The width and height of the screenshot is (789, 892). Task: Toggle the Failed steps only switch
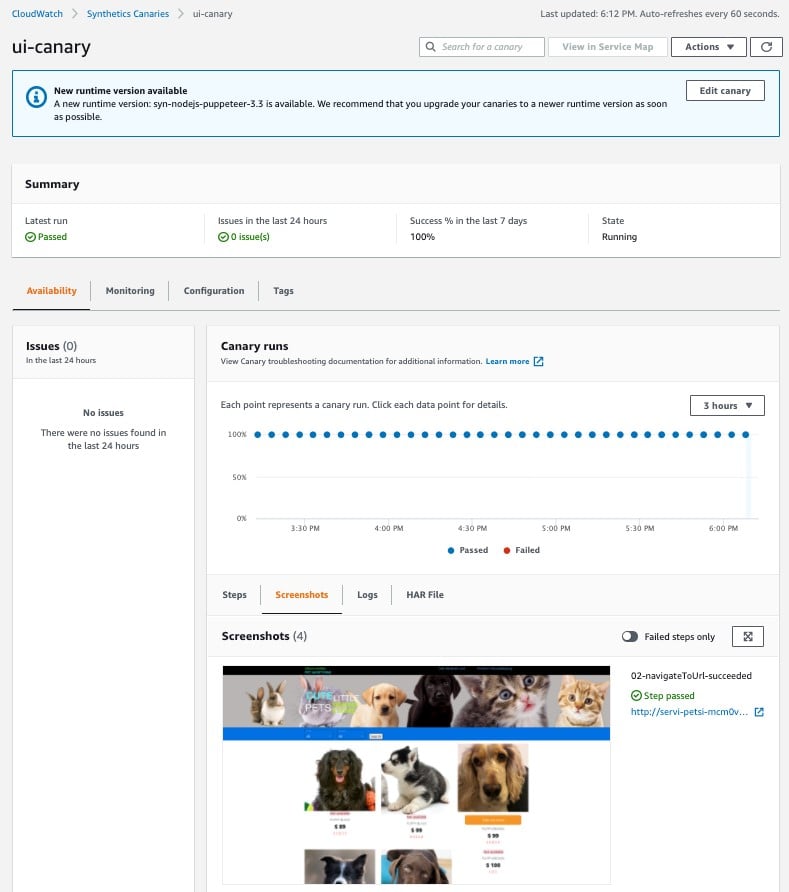[630, 636]
